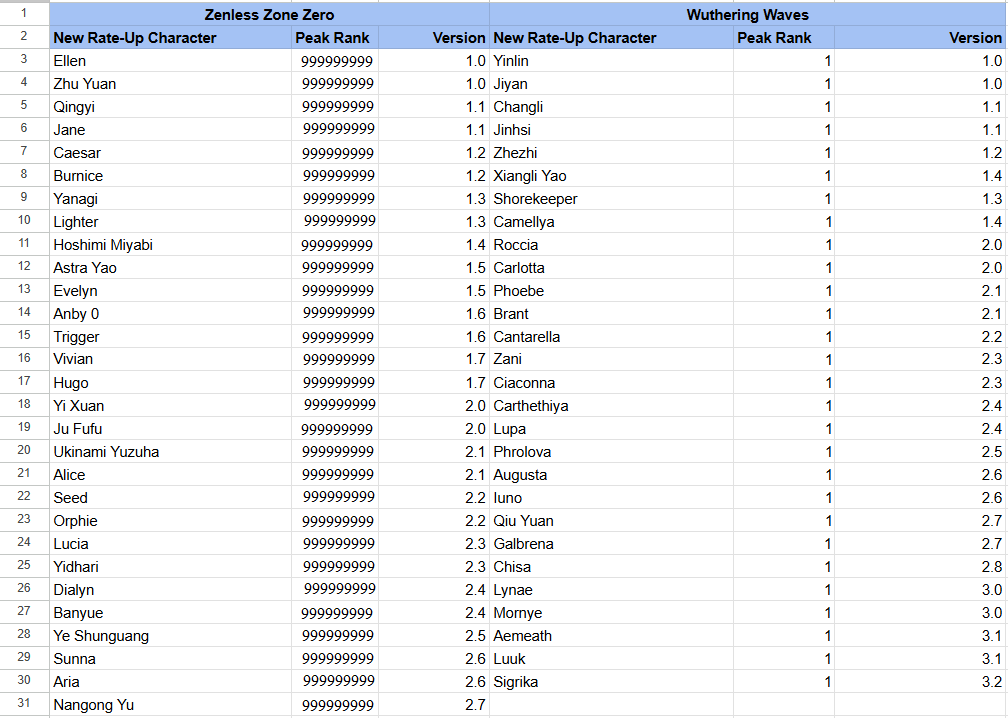Select cell containing Cantarella
1008x718 pixels.
(611, 337)
